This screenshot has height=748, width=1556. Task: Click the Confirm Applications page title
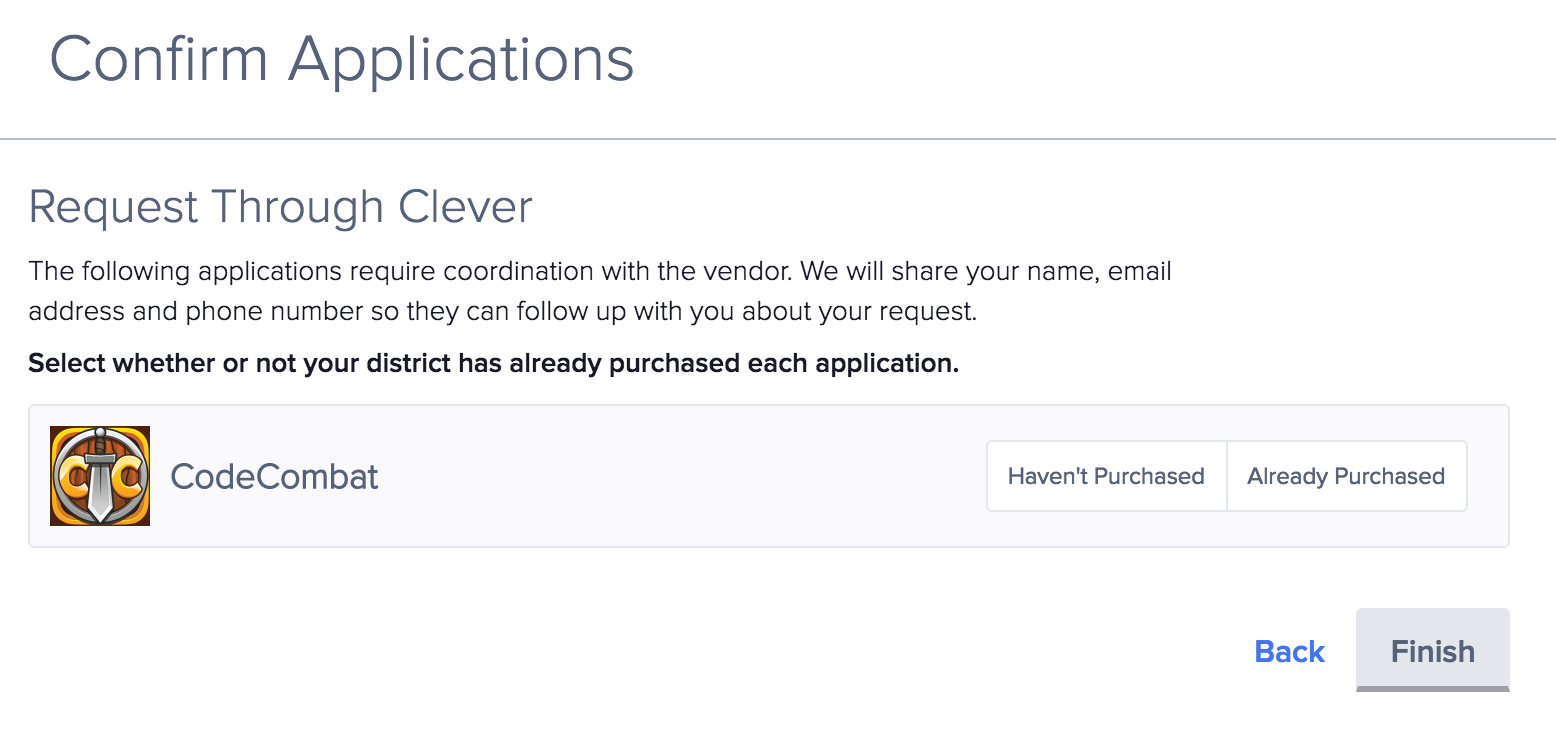[x=342, y=59]
